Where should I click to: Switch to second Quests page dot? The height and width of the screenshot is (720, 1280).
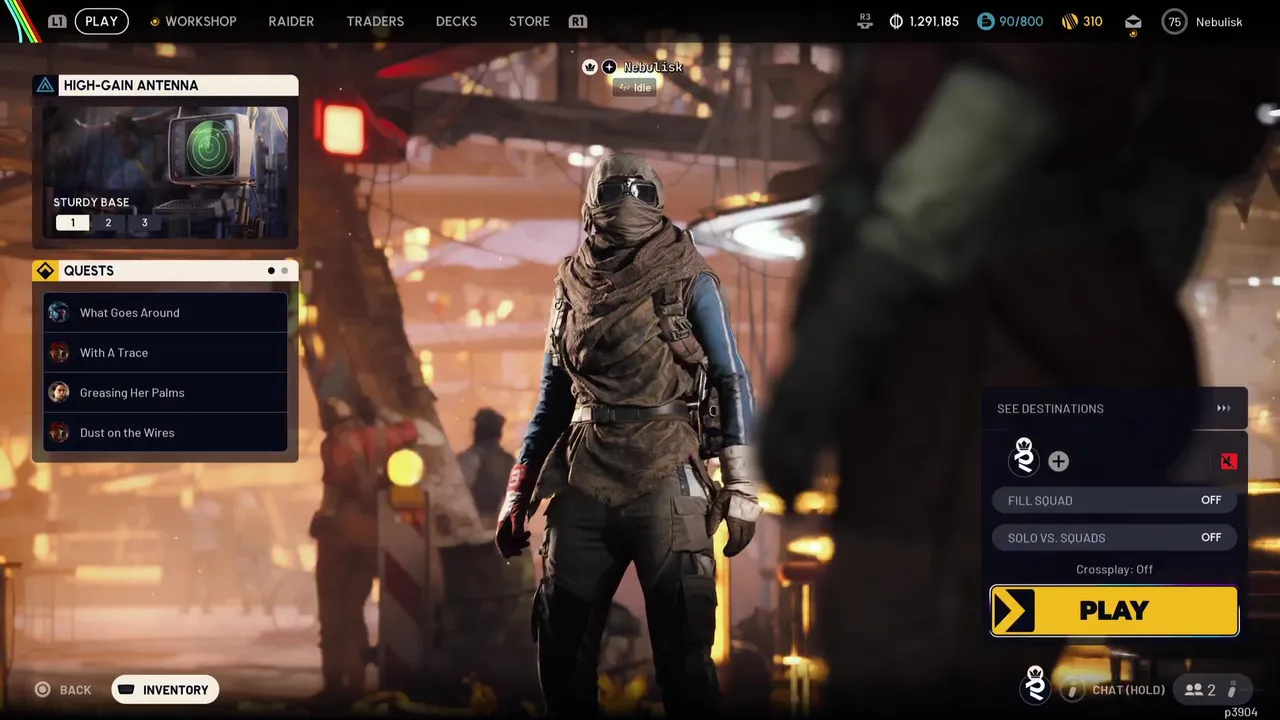(x=284, y=271)
